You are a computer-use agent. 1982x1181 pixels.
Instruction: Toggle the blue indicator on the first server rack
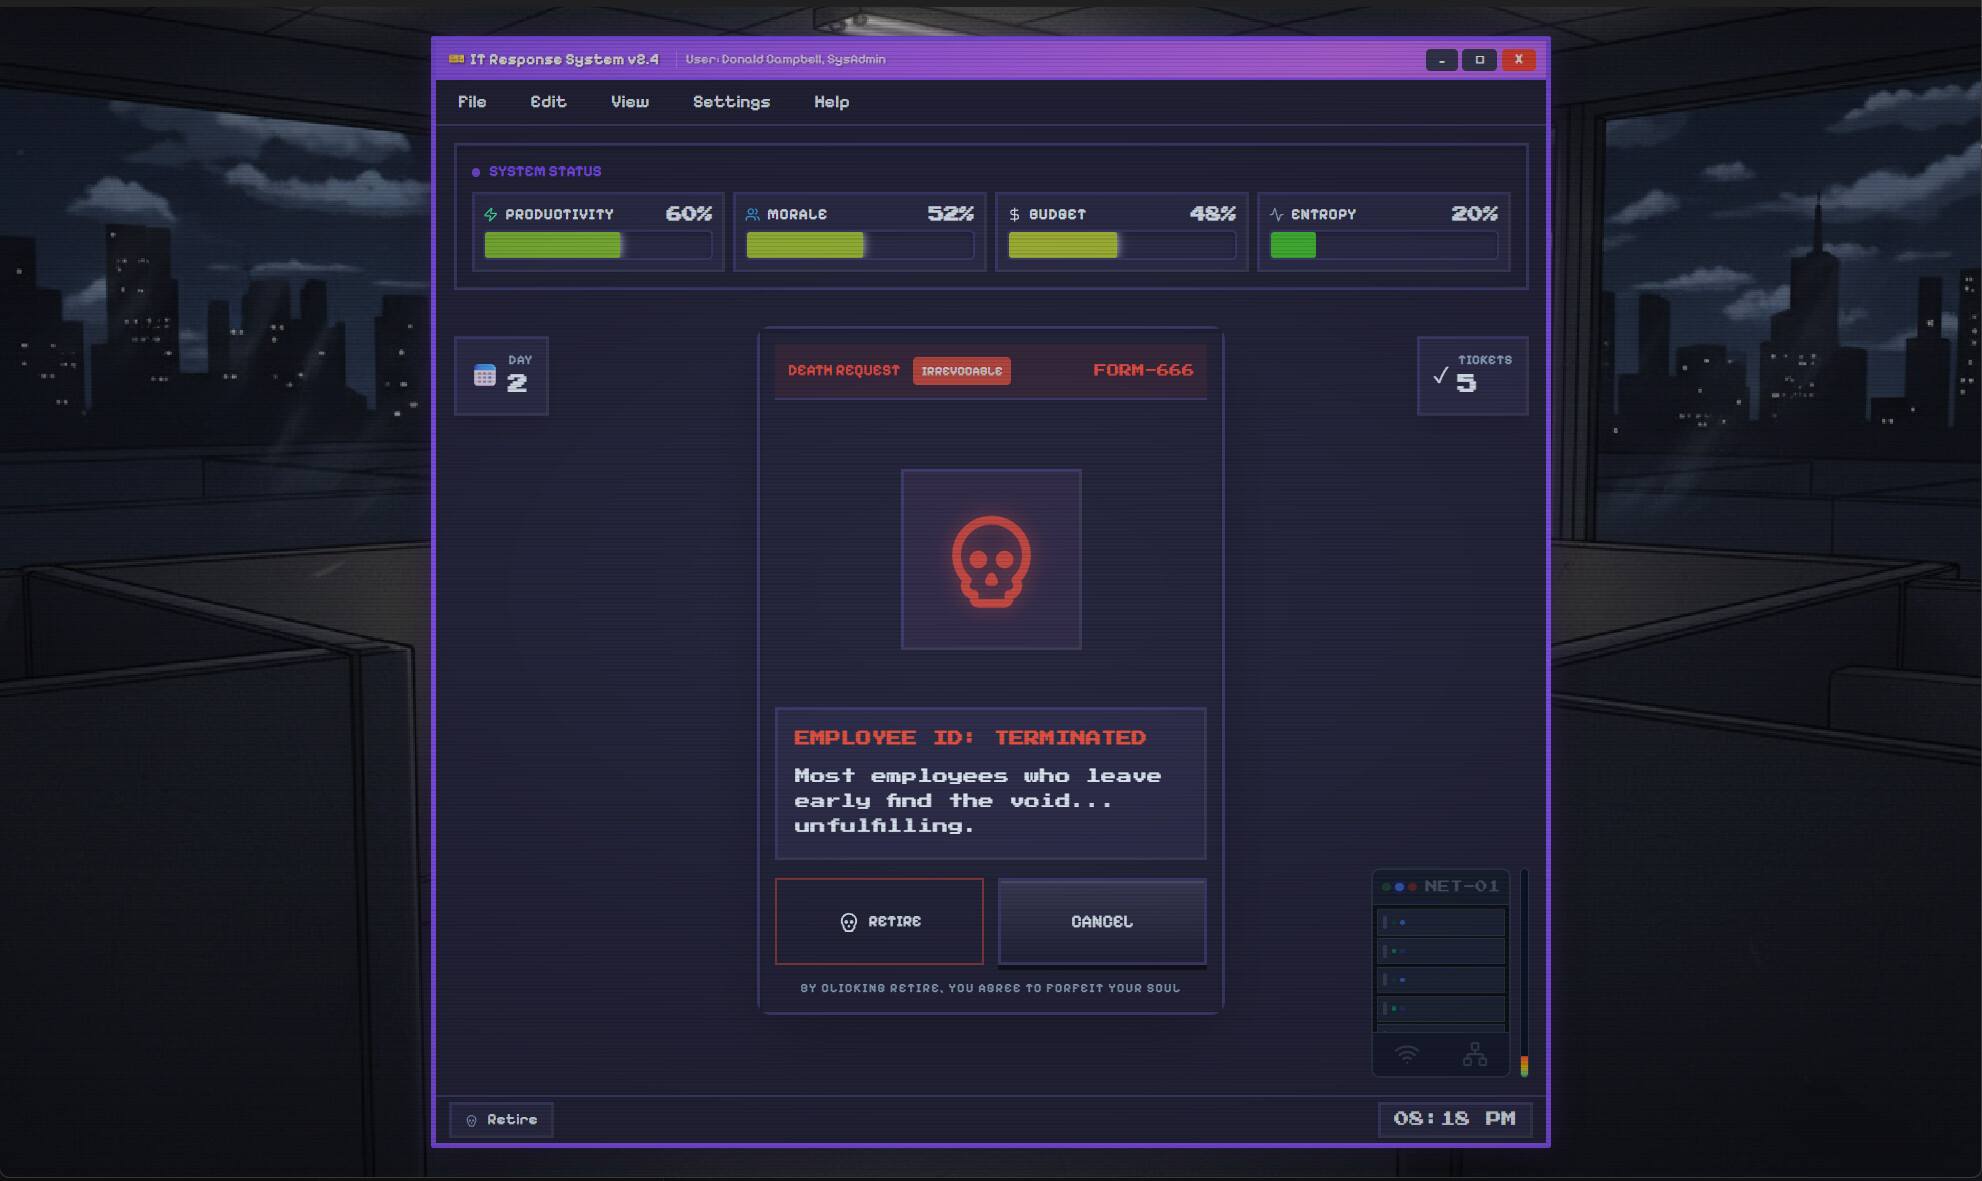pyautogui.click(x=1402, y=922)
